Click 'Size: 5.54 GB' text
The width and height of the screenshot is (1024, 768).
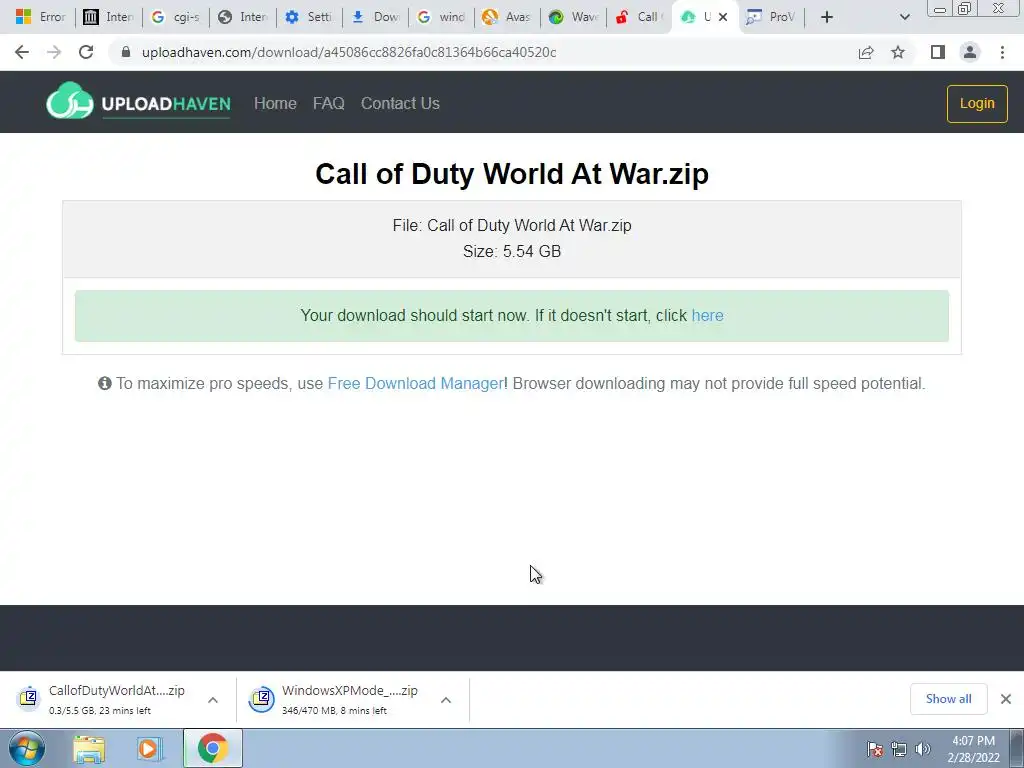pos(512,251)
